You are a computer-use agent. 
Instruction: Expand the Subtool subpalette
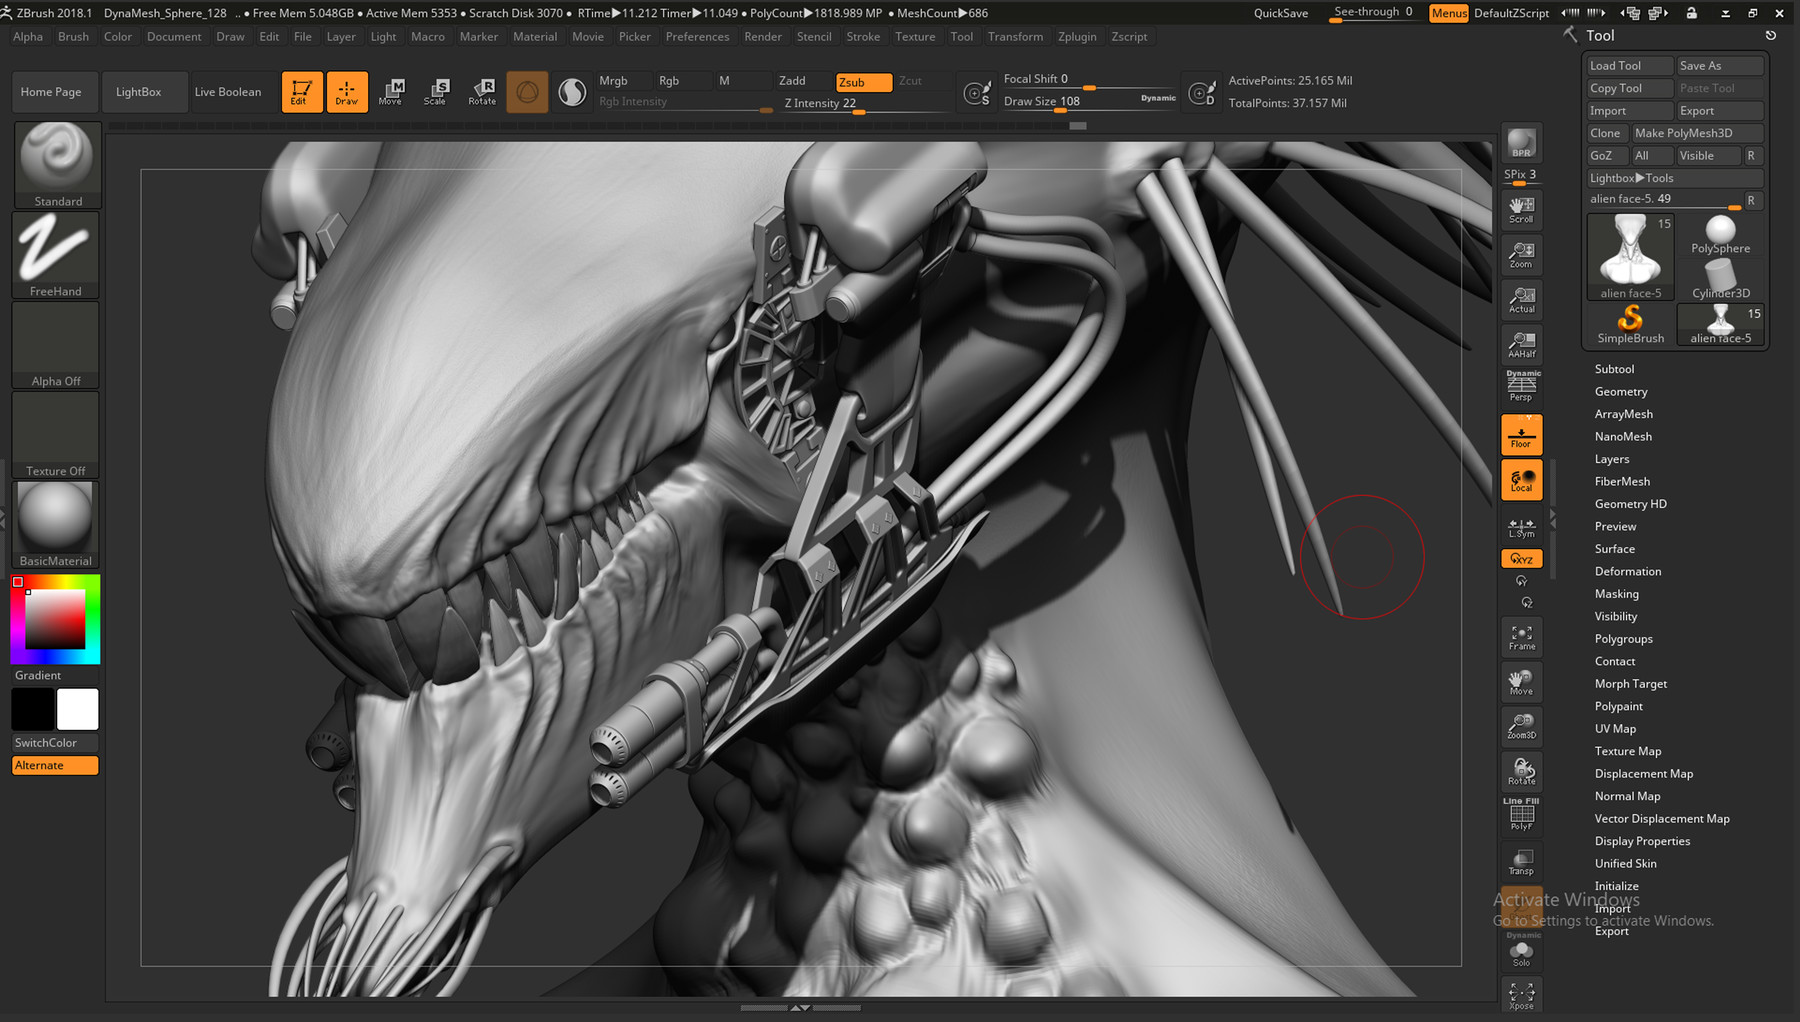click(x=1614, y=368)
